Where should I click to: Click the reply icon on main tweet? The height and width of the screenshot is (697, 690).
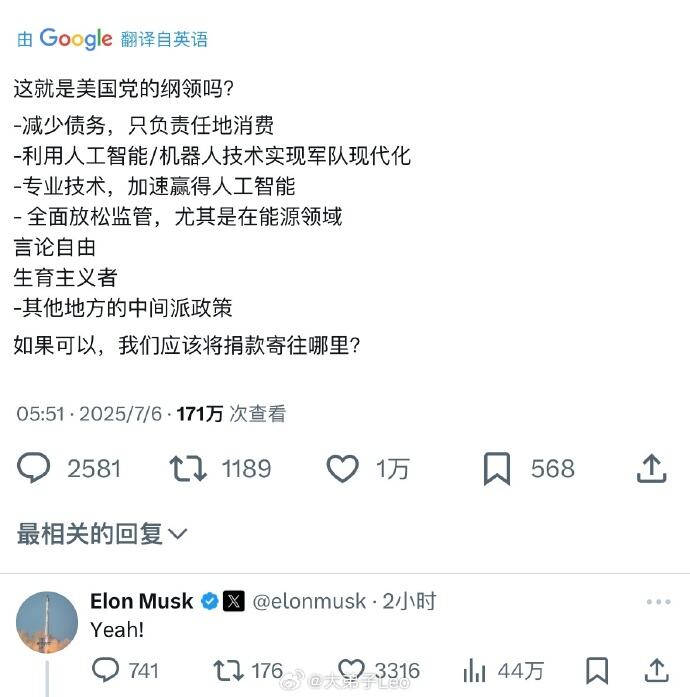click(34, 468)
